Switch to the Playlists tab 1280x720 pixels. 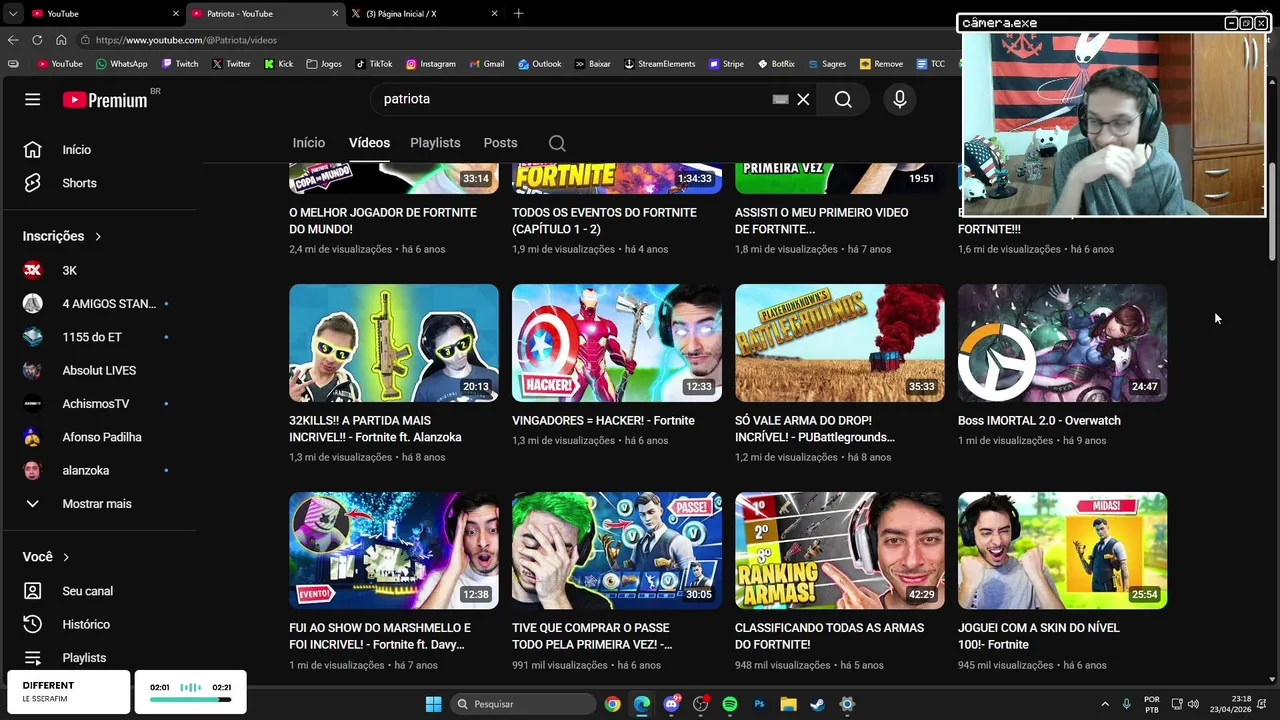(x=435, y=143)
